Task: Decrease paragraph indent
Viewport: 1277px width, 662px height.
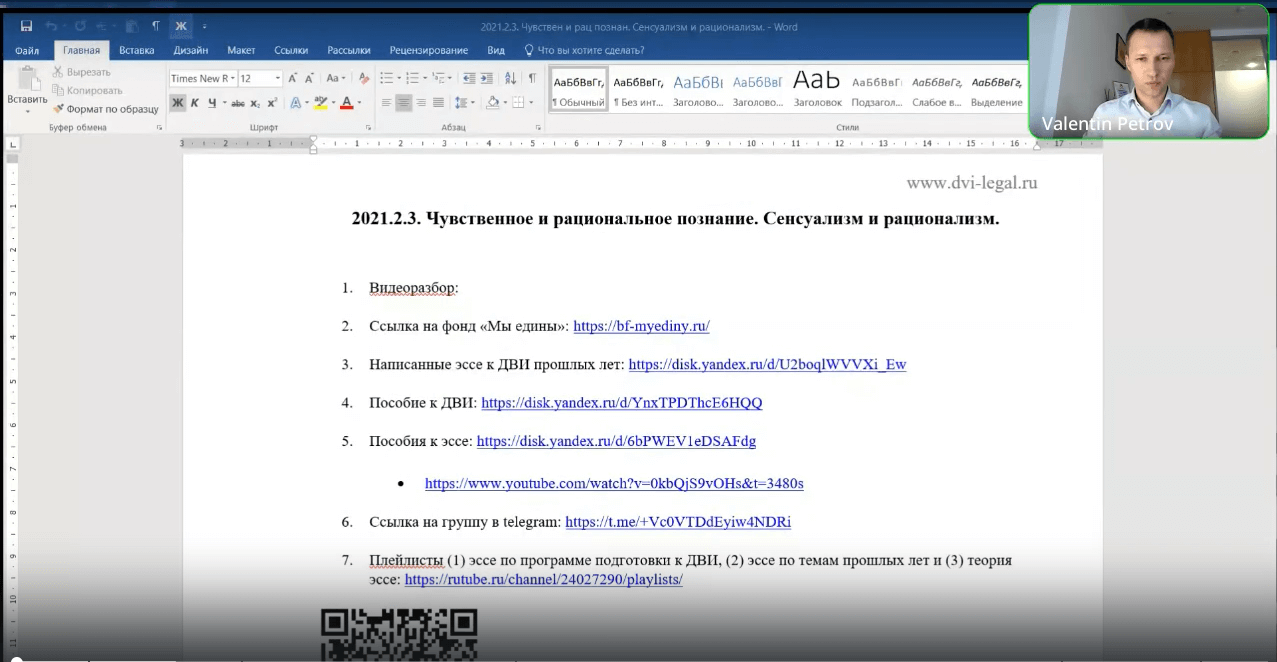Action: click(469, 78)
